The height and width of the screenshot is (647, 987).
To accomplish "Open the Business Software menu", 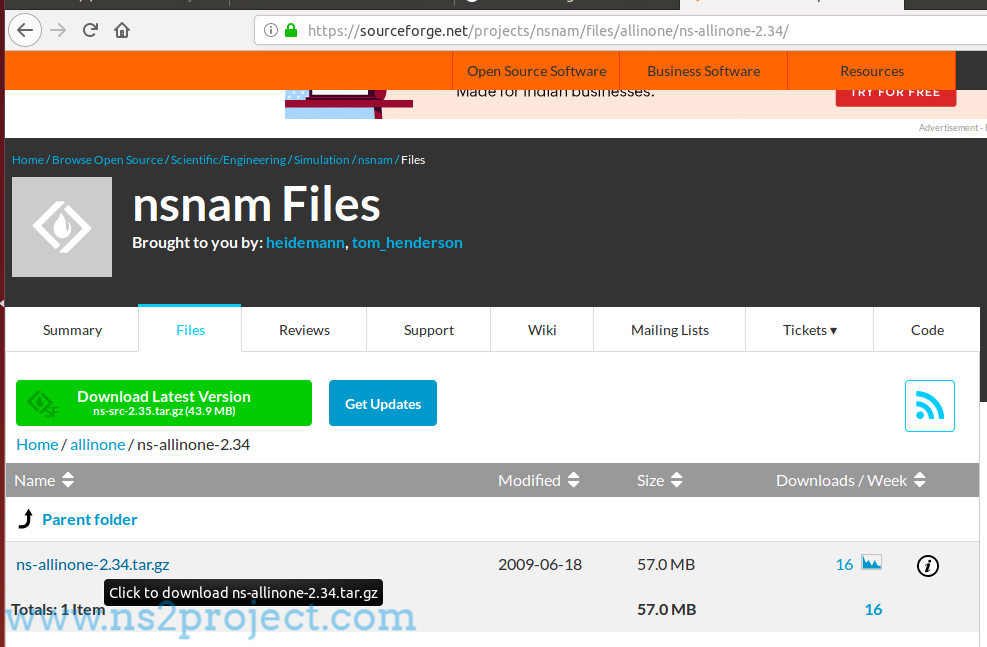I will (x=704, y=71).
